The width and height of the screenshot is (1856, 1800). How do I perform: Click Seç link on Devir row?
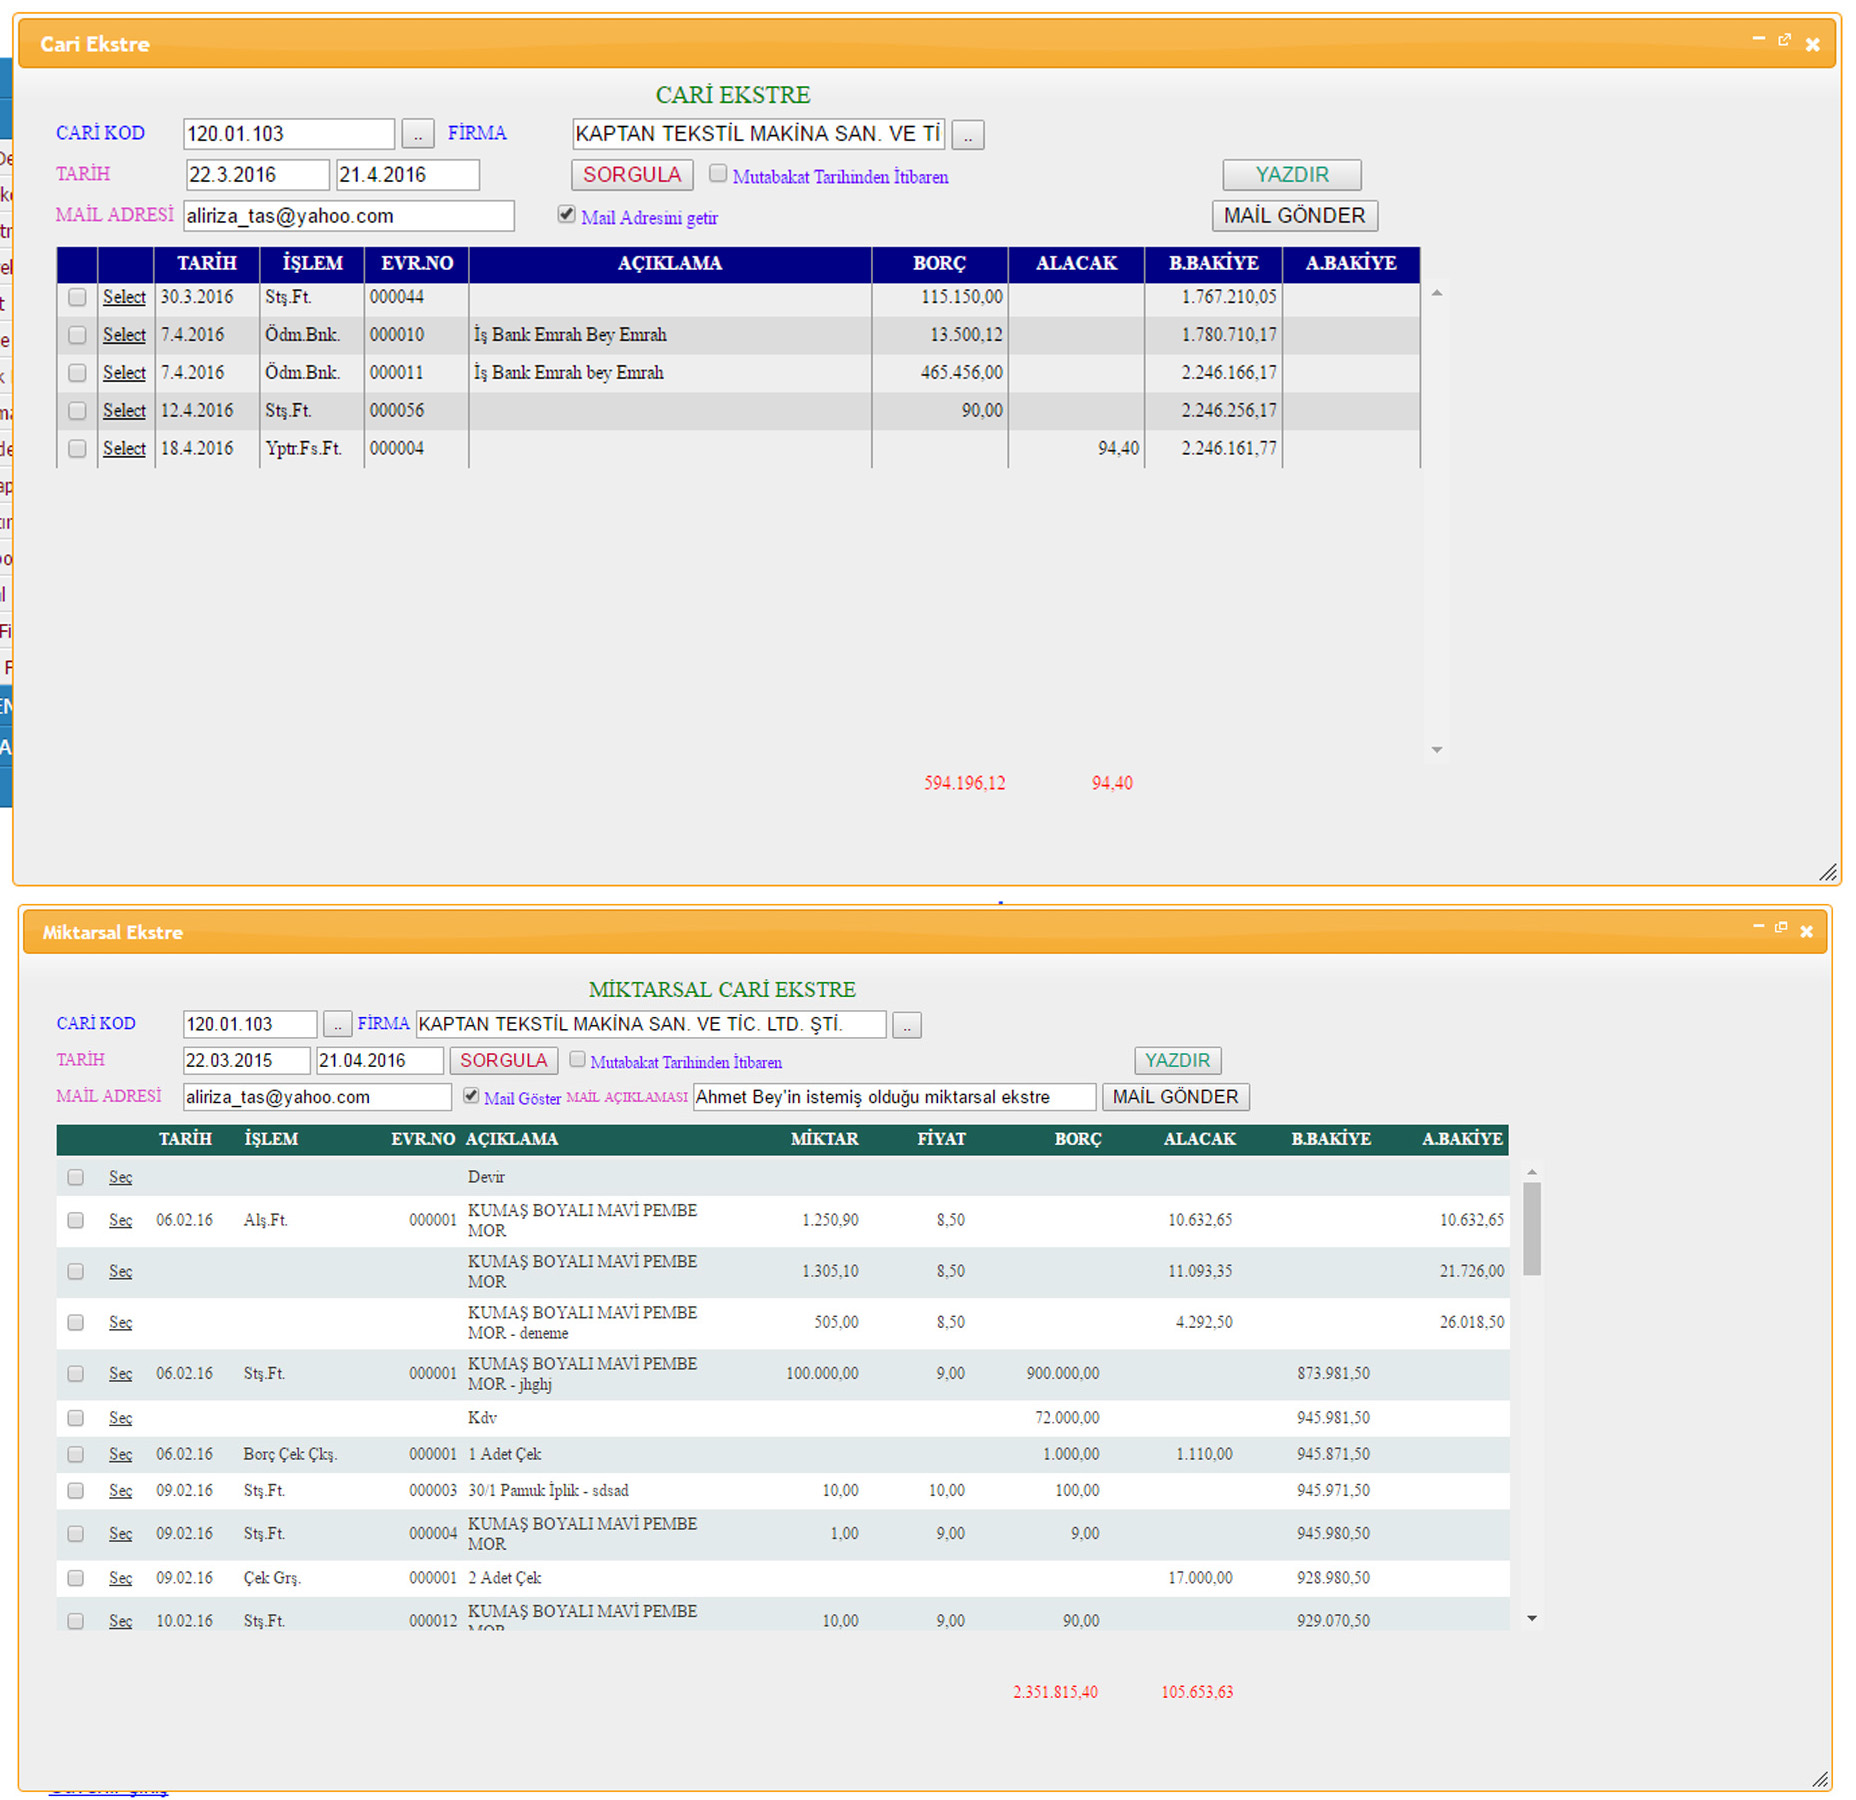click(120, 1178)
